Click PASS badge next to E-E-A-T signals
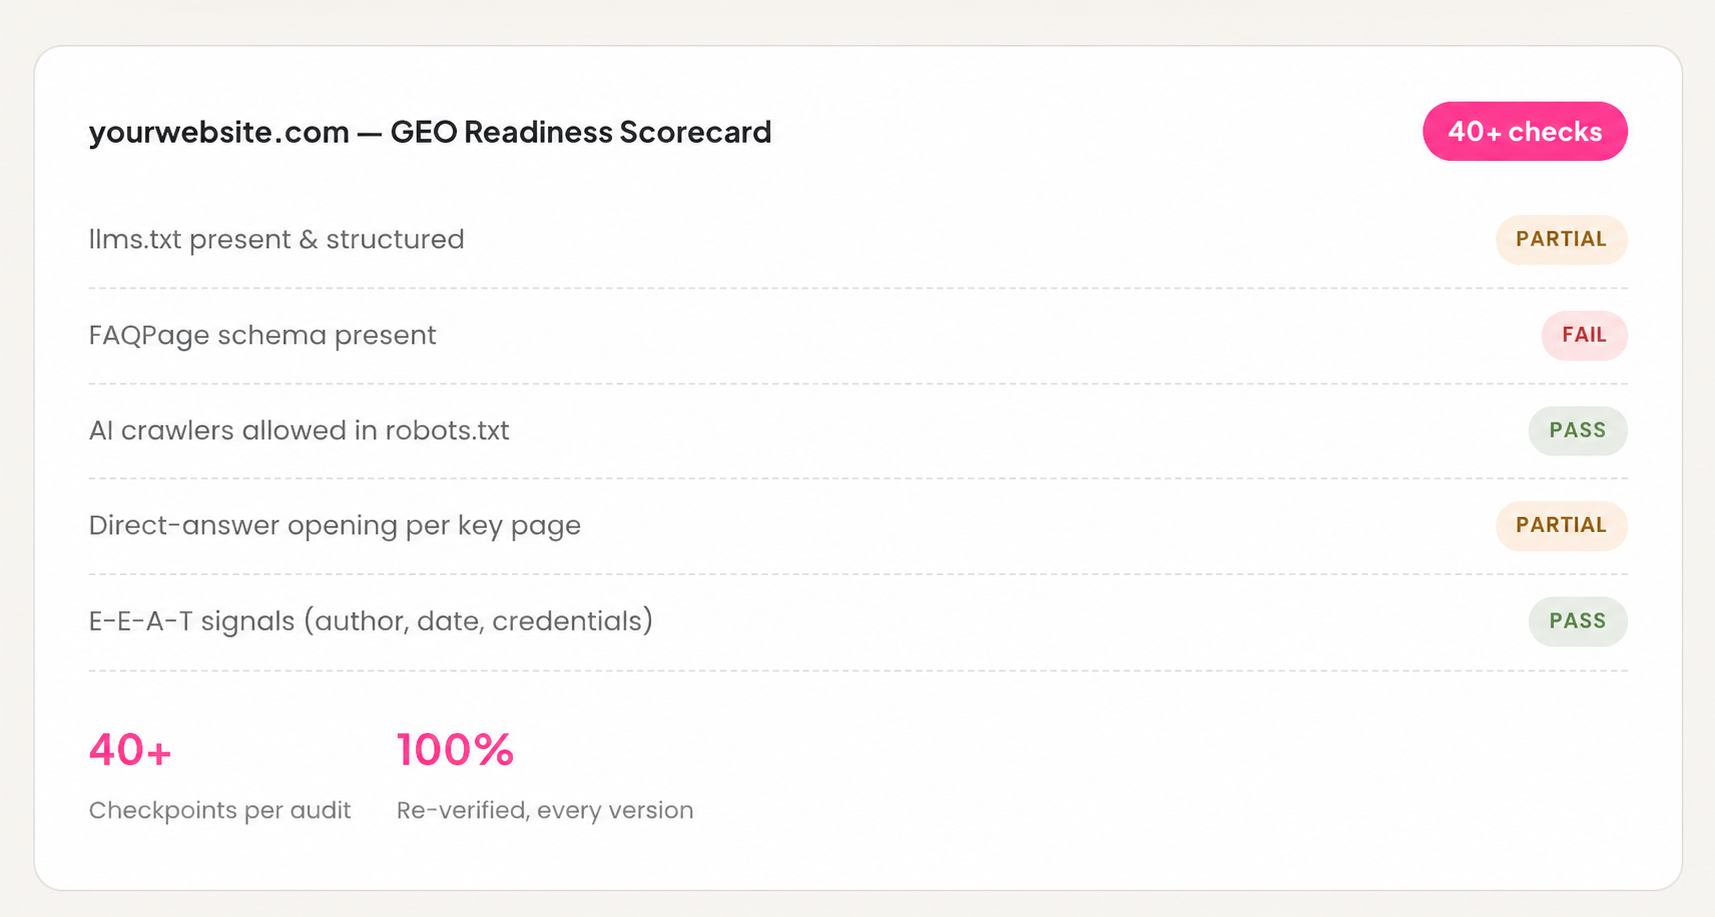Screen dimensions: 1715x917 click(x=1577, y=621)
